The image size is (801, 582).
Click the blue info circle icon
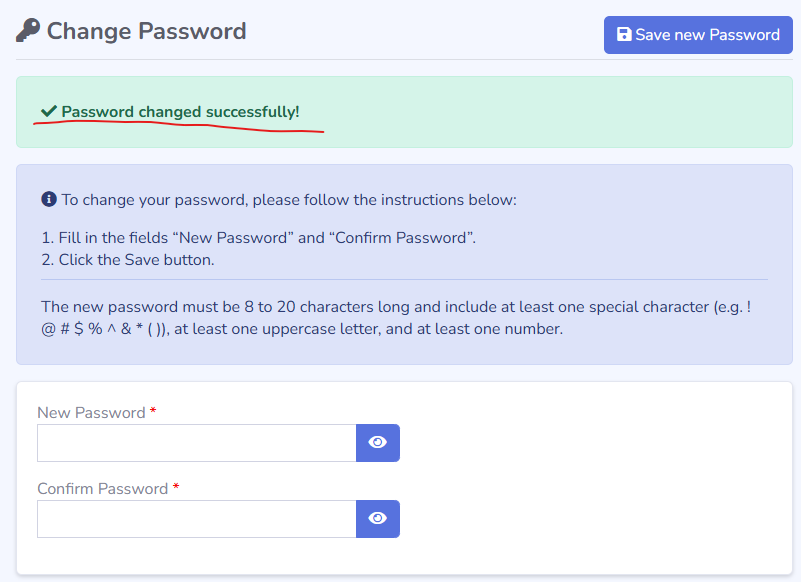pyautogui.click(x=48, y=199)
